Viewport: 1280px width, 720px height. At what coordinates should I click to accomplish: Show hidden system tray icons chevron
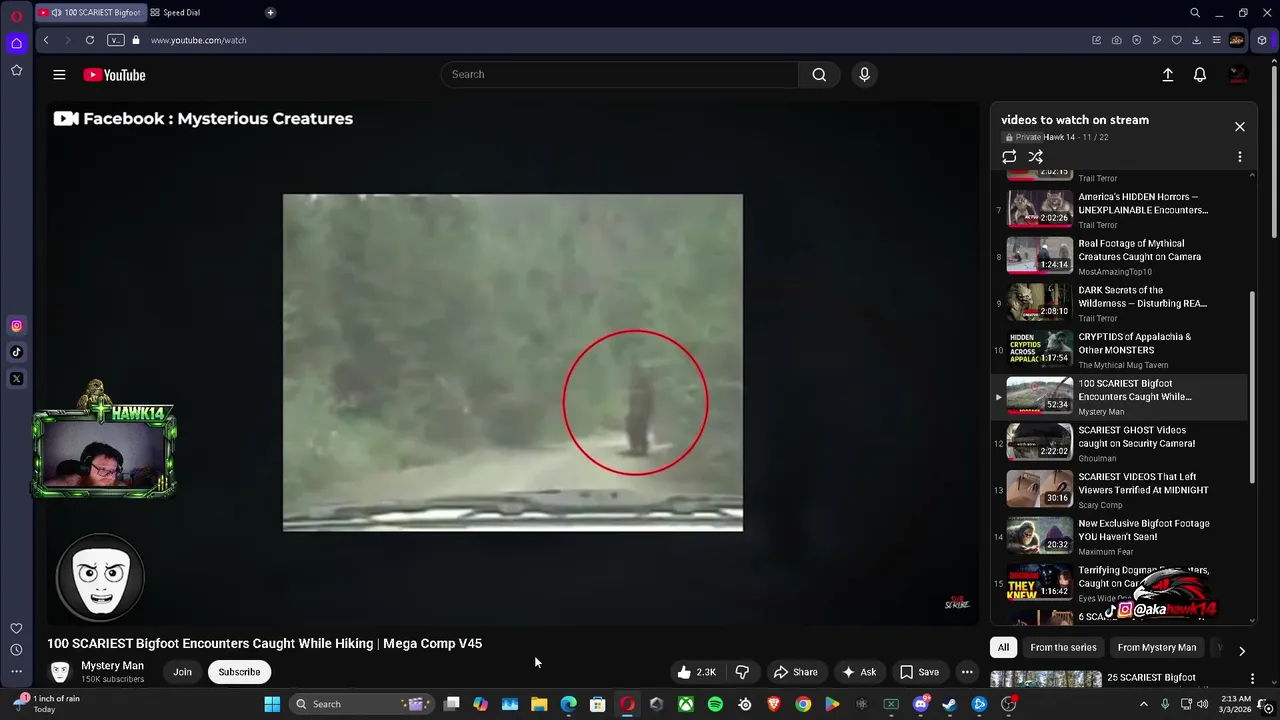click(x=1144, y=704)
